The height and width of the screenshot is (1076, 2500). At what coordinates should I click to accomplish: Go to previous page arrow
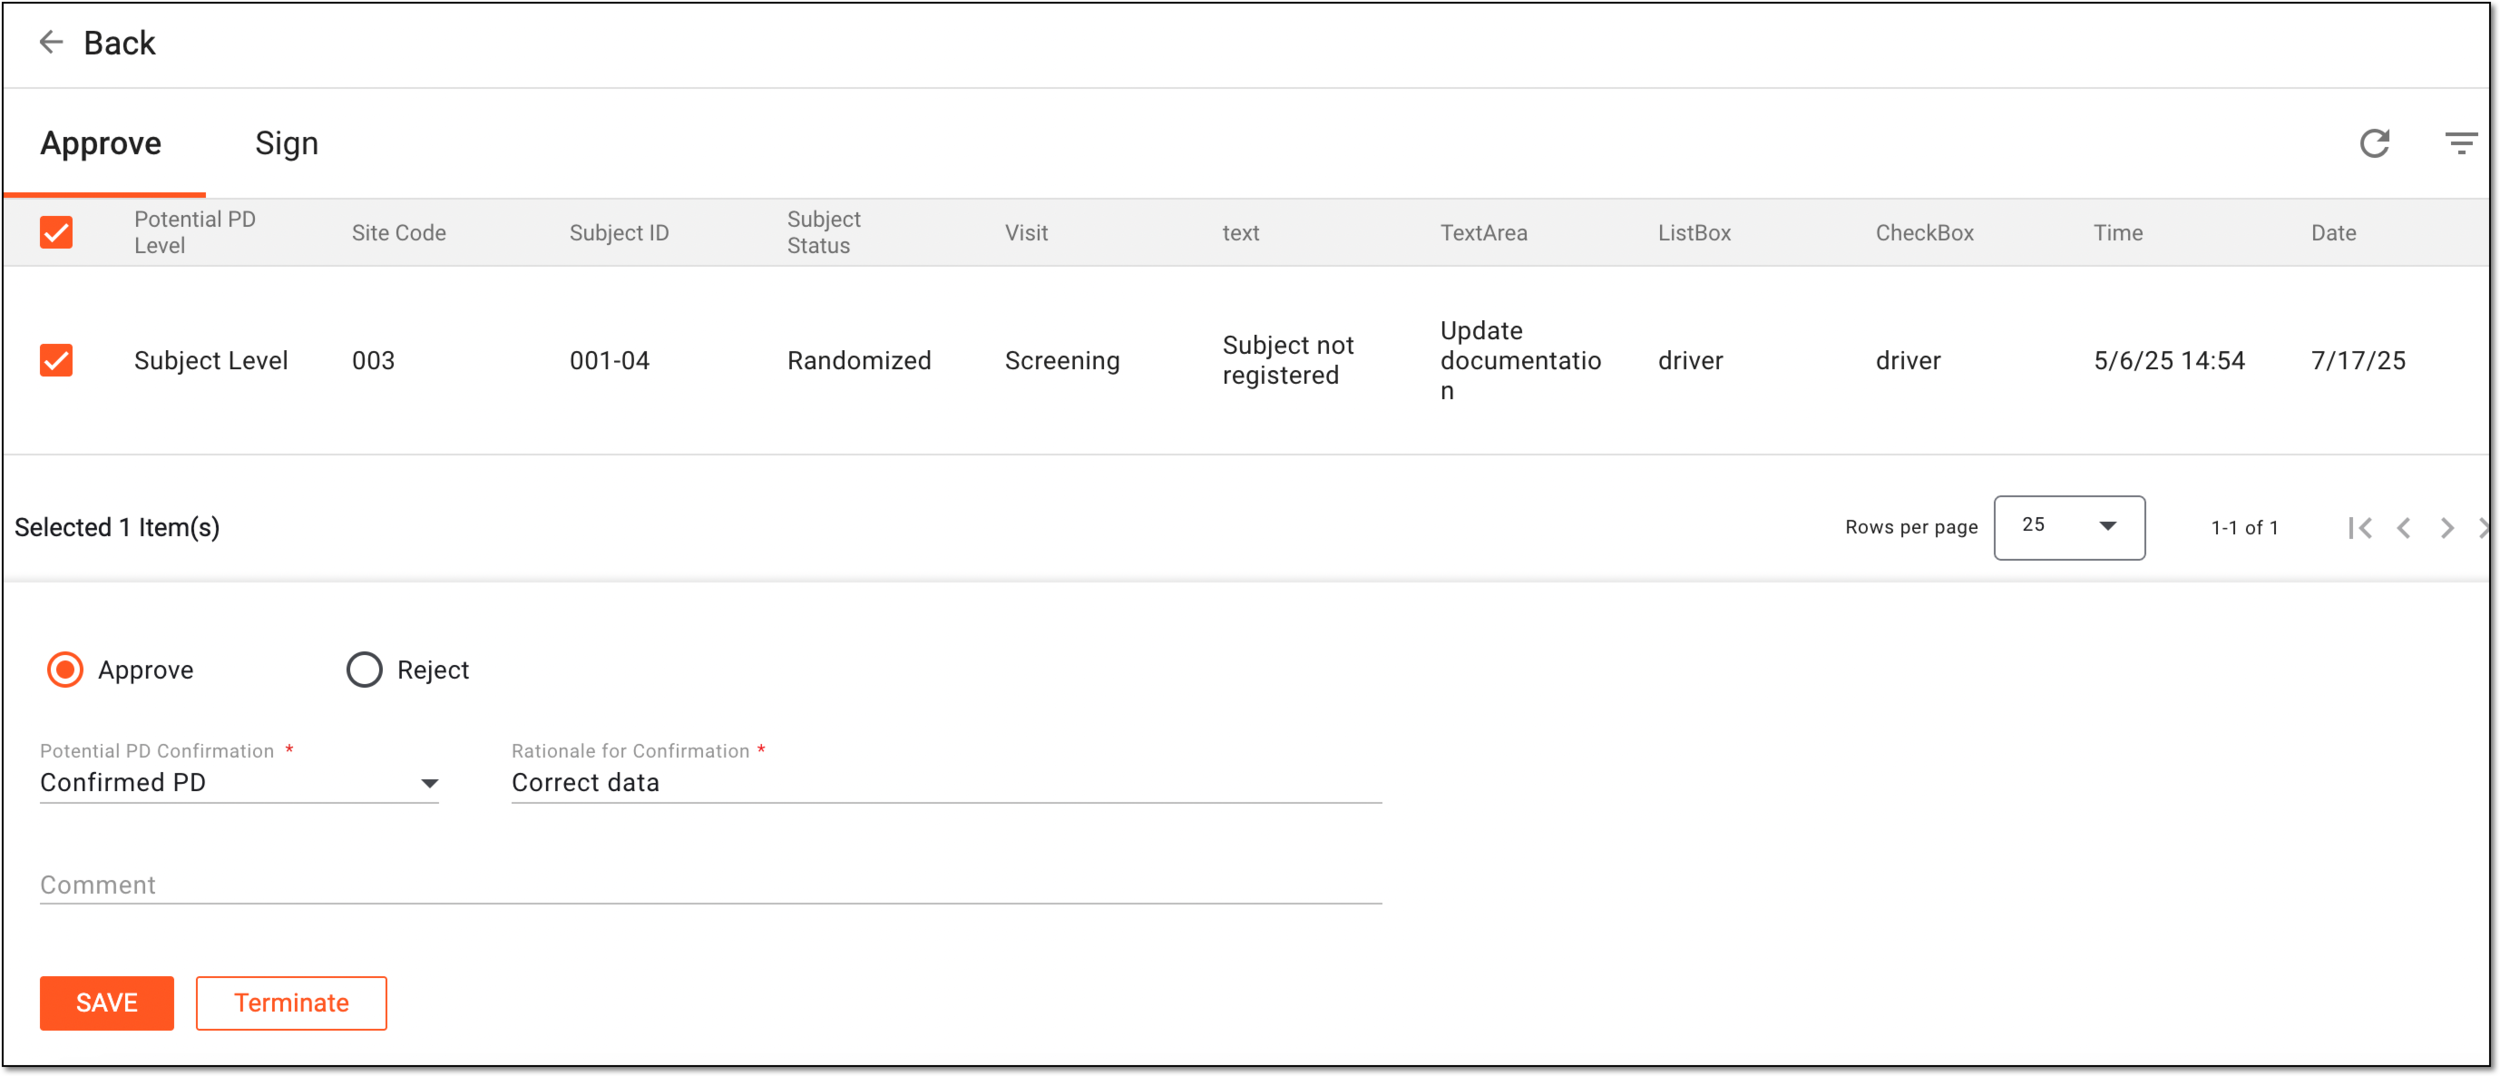click(2404, 528)
